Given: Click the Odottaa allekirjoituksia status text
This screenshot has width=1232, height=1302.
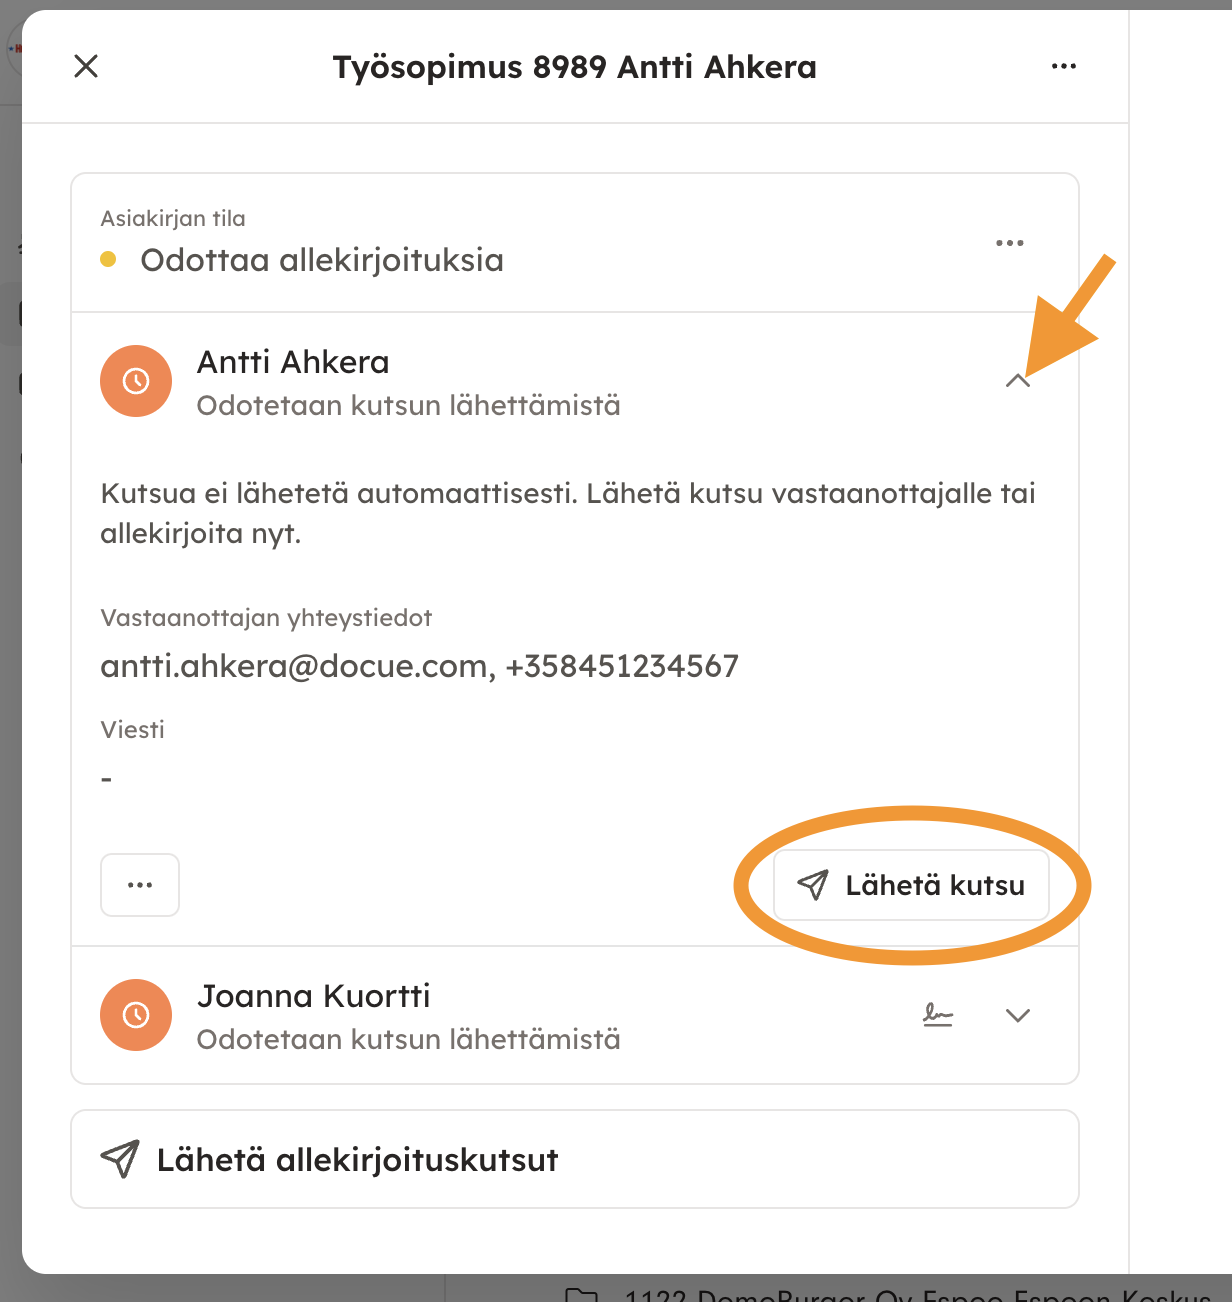Looking at the screenshot, I should (x=321, y=260).
